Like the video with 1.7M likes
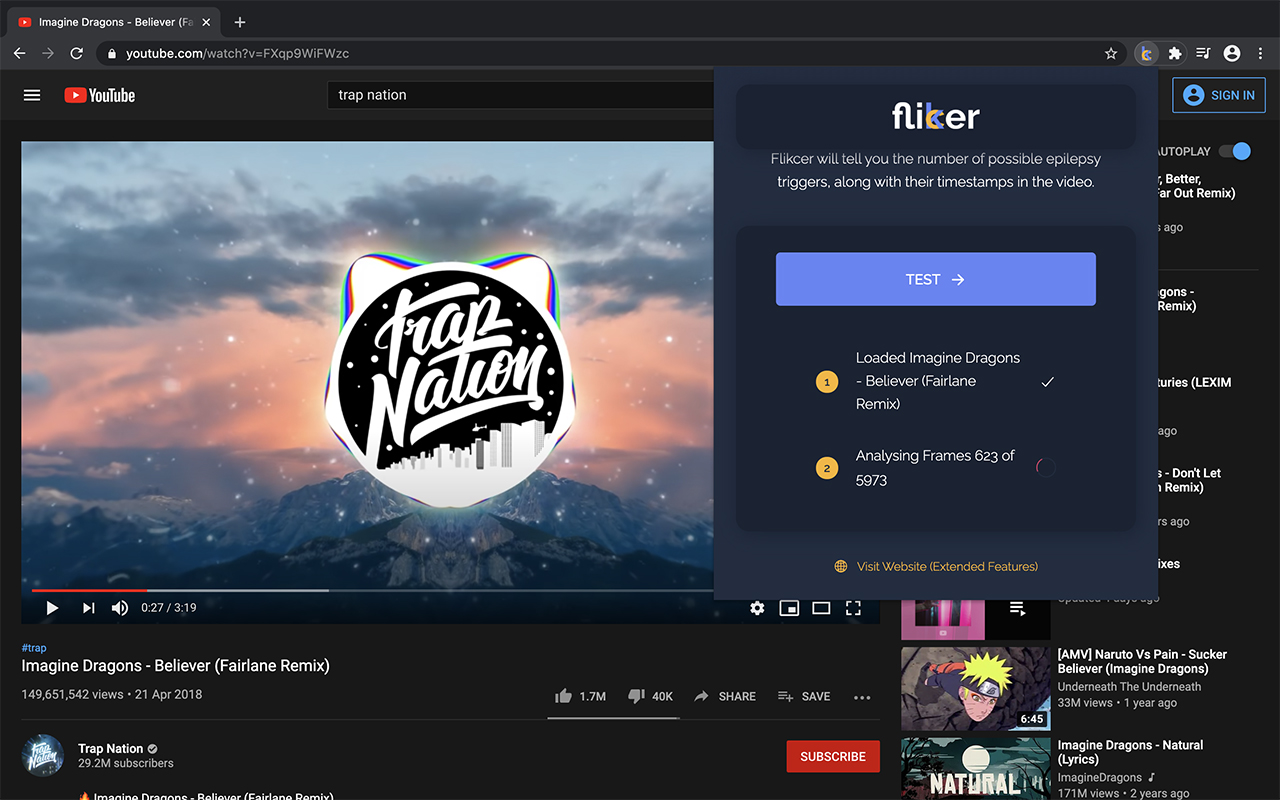This screenshot has height=800, width=1280. coord(580,696)
